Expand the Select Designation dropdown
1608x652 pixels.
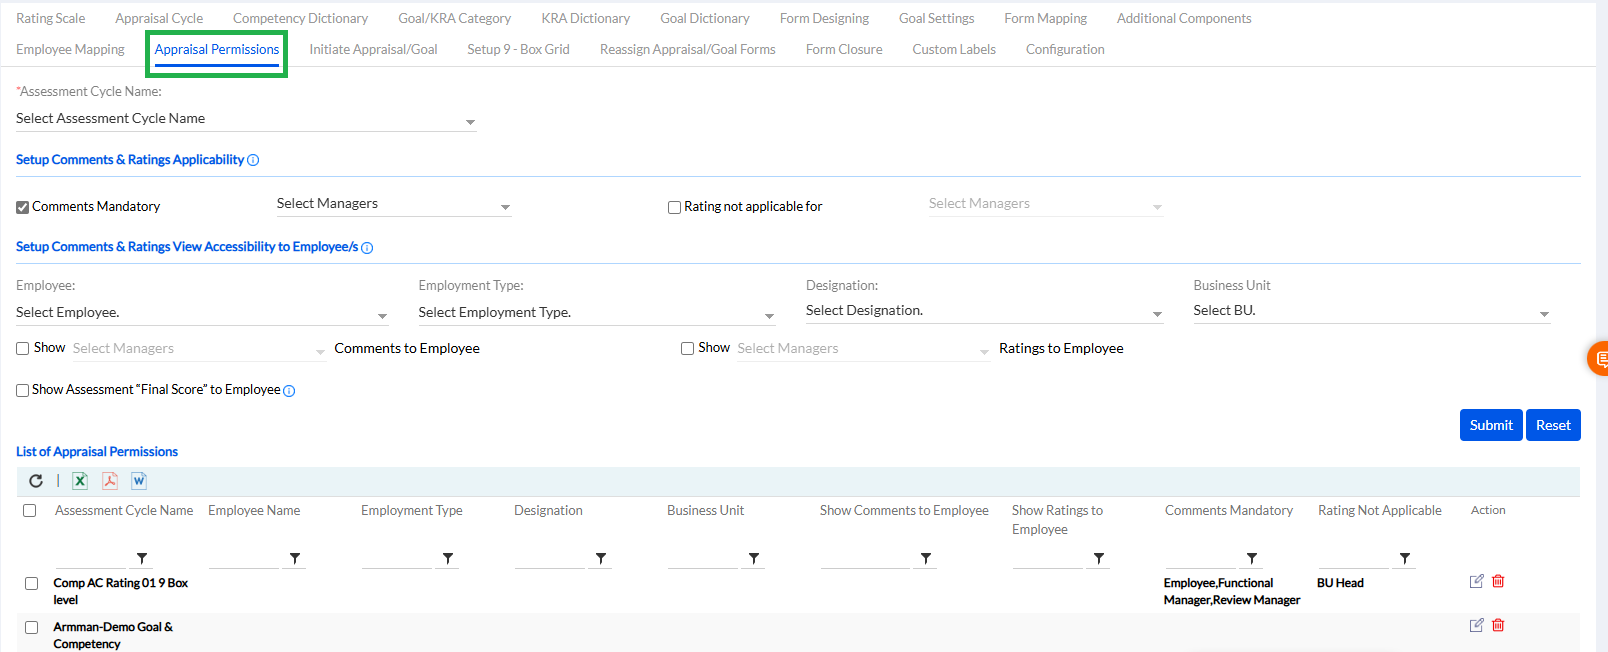click(x=984, y=311)
